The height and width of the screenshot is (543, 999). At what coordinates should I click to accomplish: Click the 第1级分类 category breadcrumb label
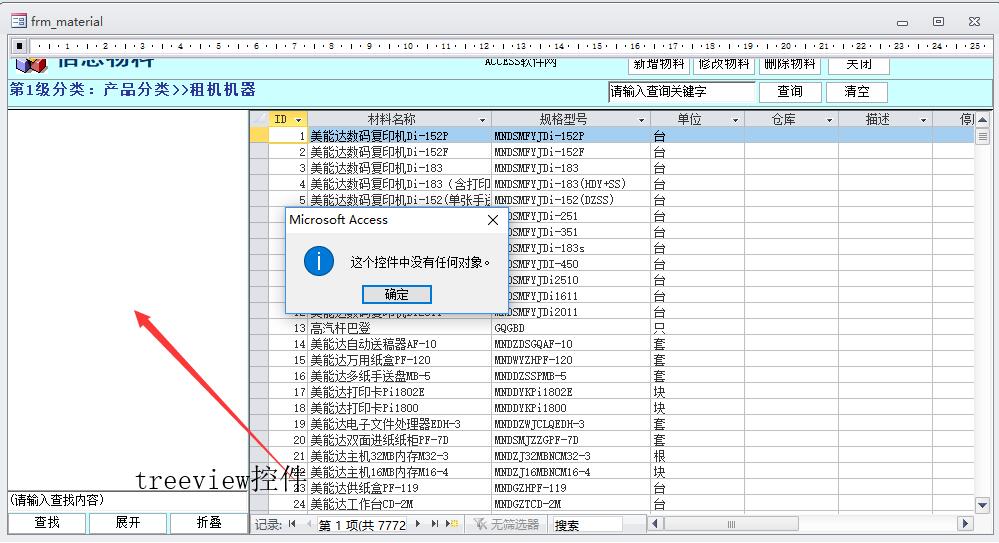pyautogui.click(x=132, y=89)
